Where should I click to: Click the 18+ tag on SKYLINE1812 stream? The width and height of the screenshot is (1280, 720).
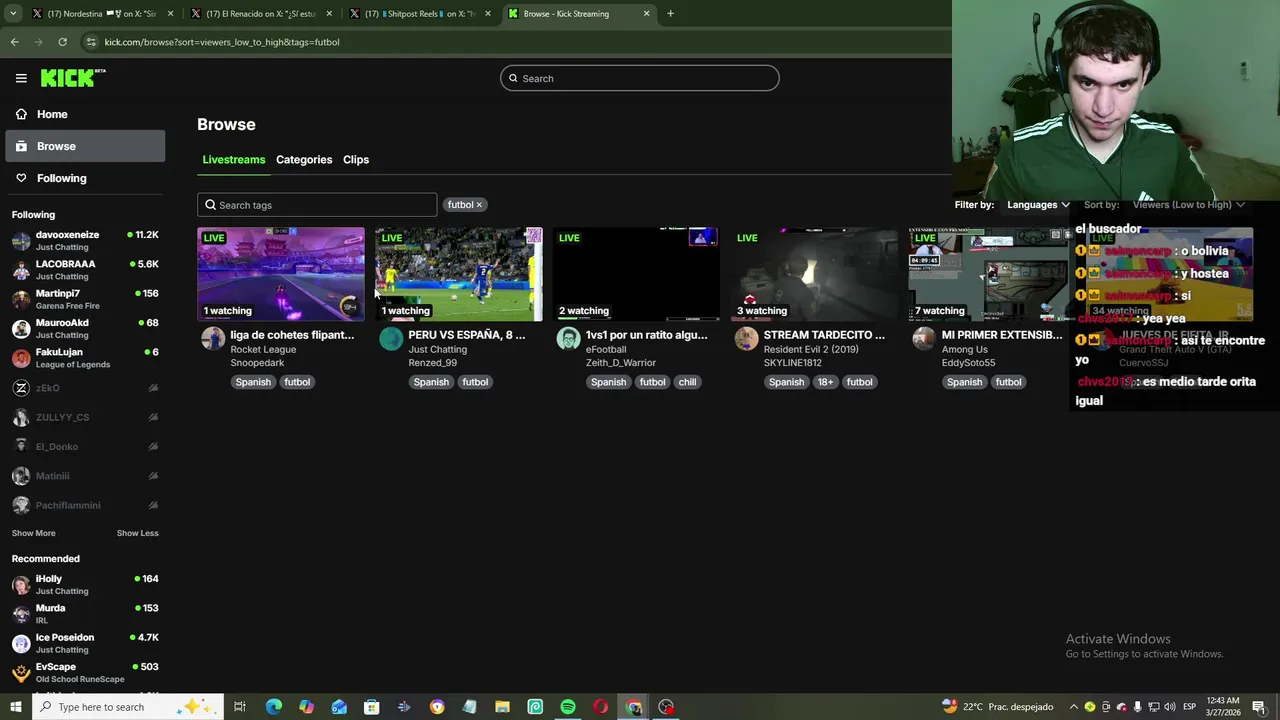pyautogui.click(x=825, y=382)
